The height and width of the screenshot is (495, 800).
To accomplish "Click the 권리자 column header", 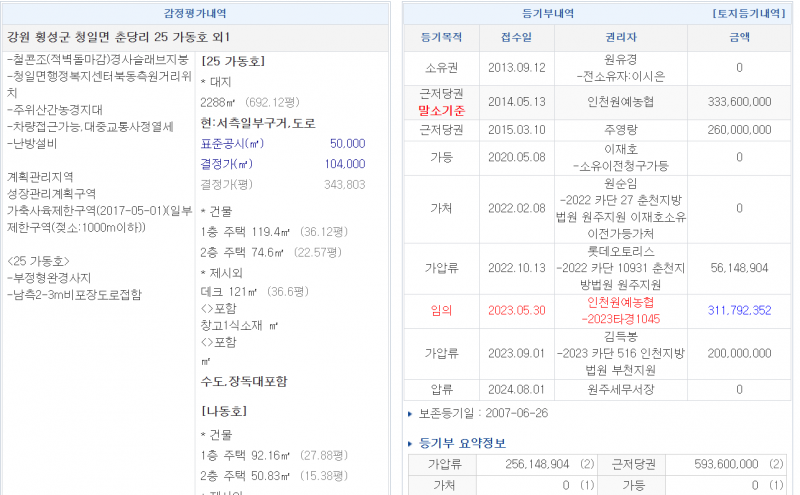I will tap(621, 37).
